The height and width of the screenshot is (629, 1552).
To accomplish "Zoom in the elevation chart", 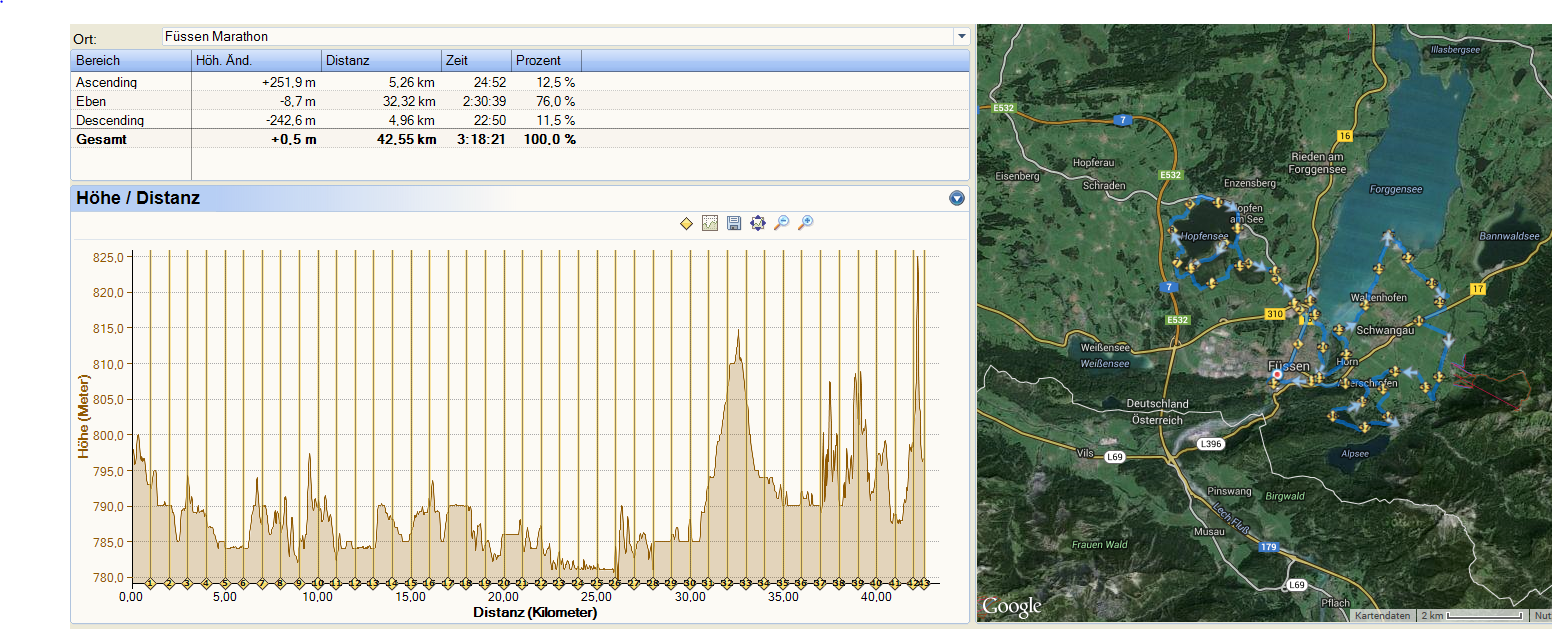I will 805,223.
